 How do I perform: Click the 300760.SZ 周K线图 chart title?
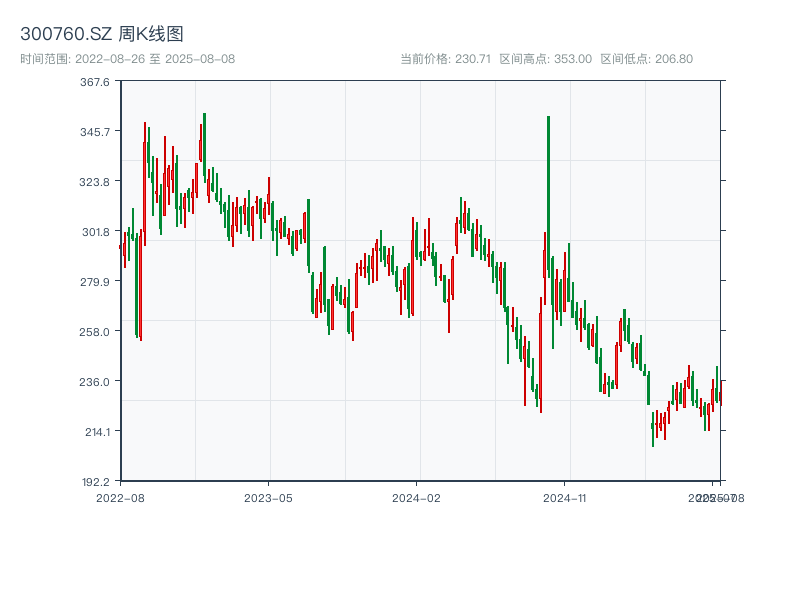(102, 34)
